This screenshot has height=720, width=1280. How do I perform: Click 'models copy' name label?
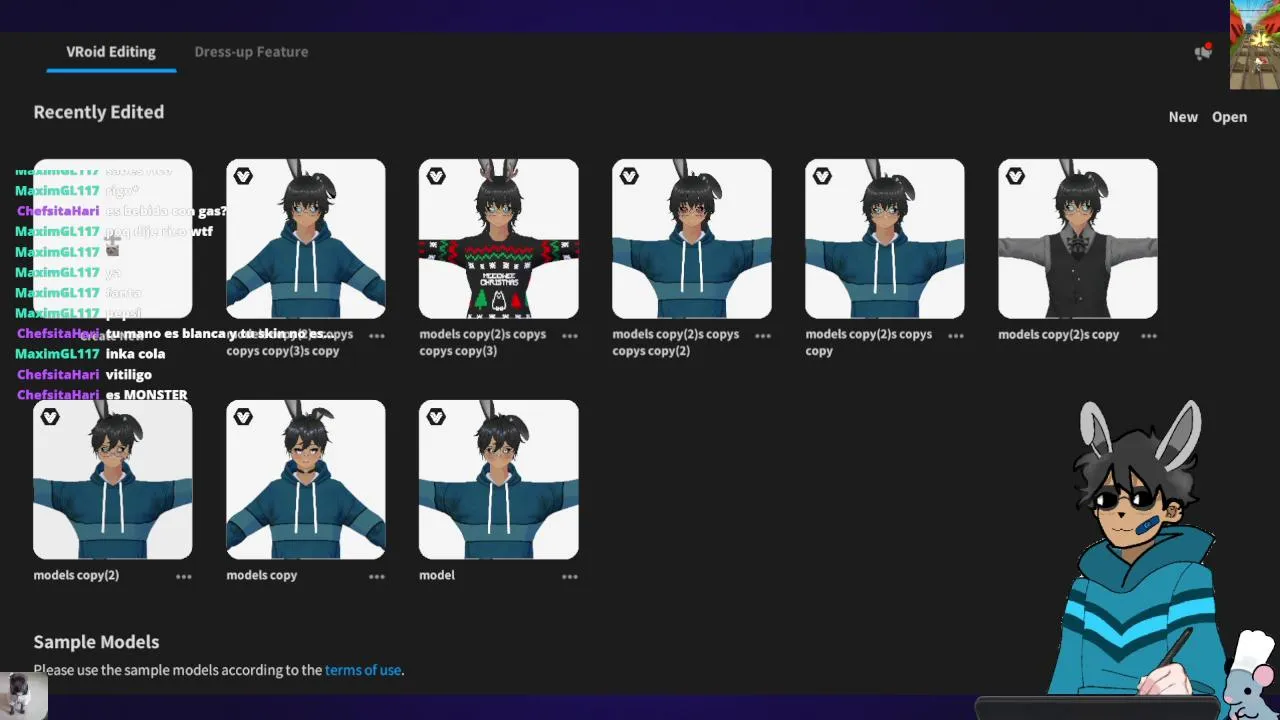[x=262, y=575]
